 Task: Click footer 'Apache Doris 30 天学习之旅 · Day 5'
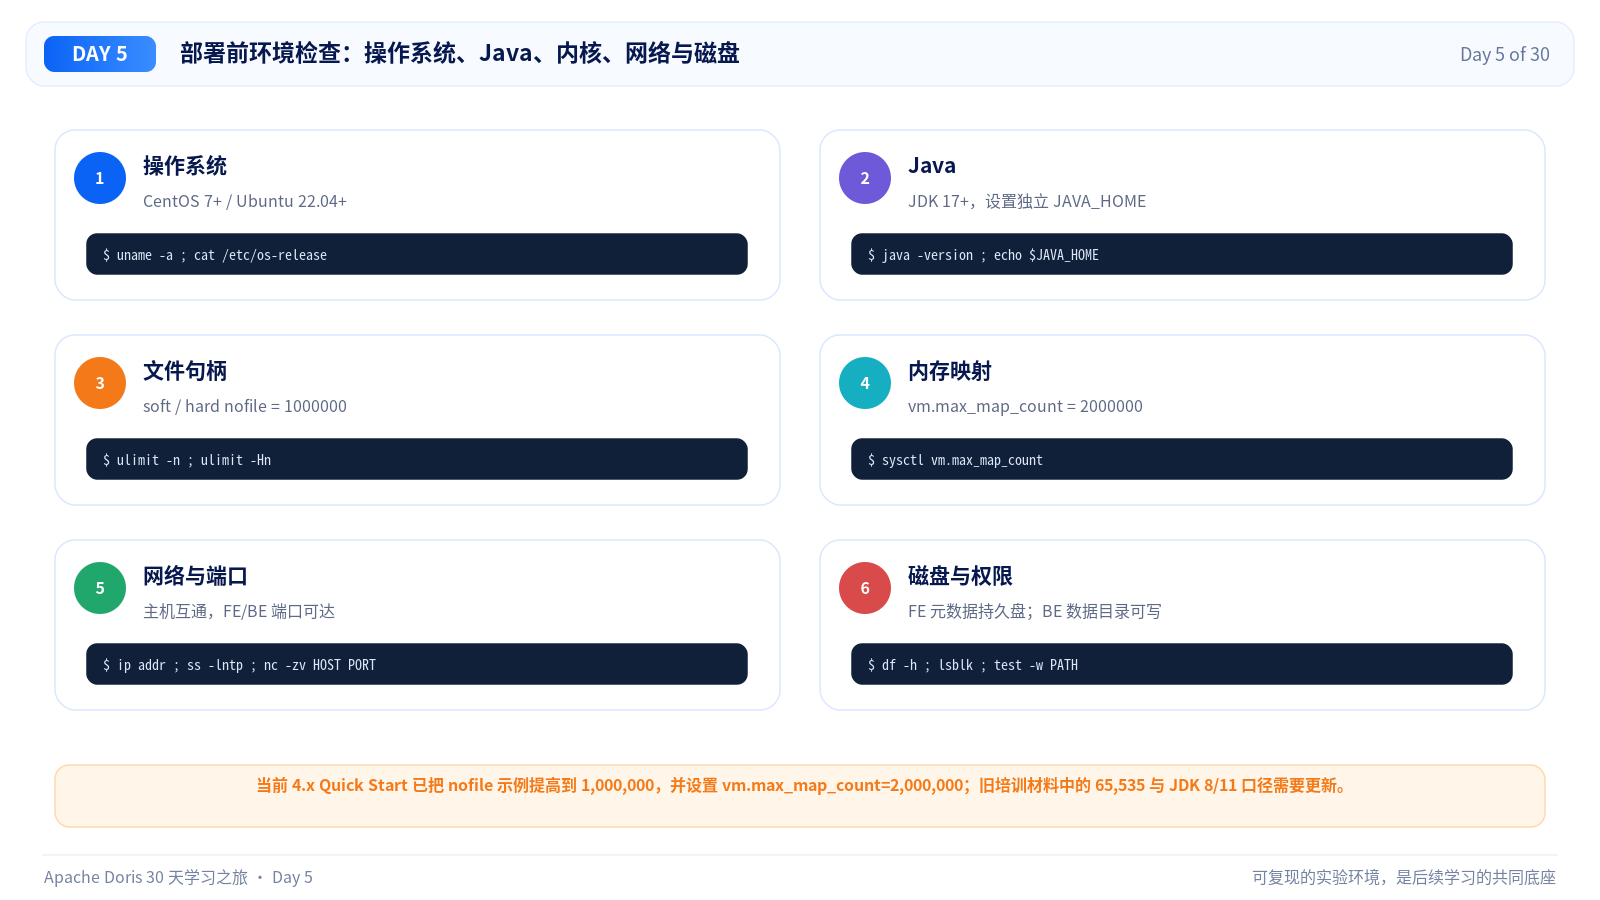(x=178, y=877)
